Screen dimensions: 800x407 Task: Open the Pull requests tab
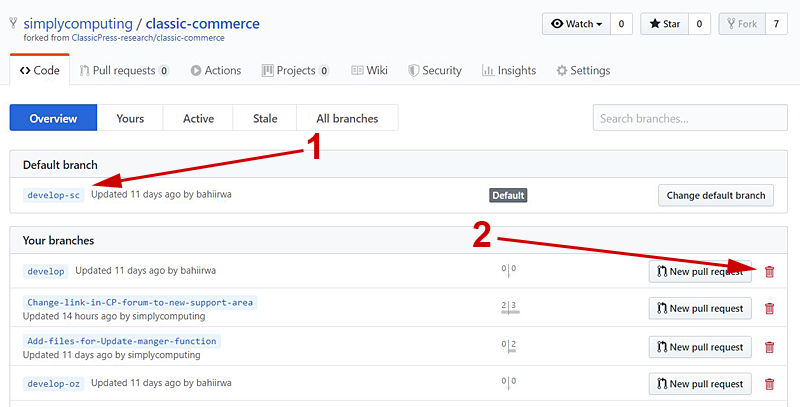124,70
